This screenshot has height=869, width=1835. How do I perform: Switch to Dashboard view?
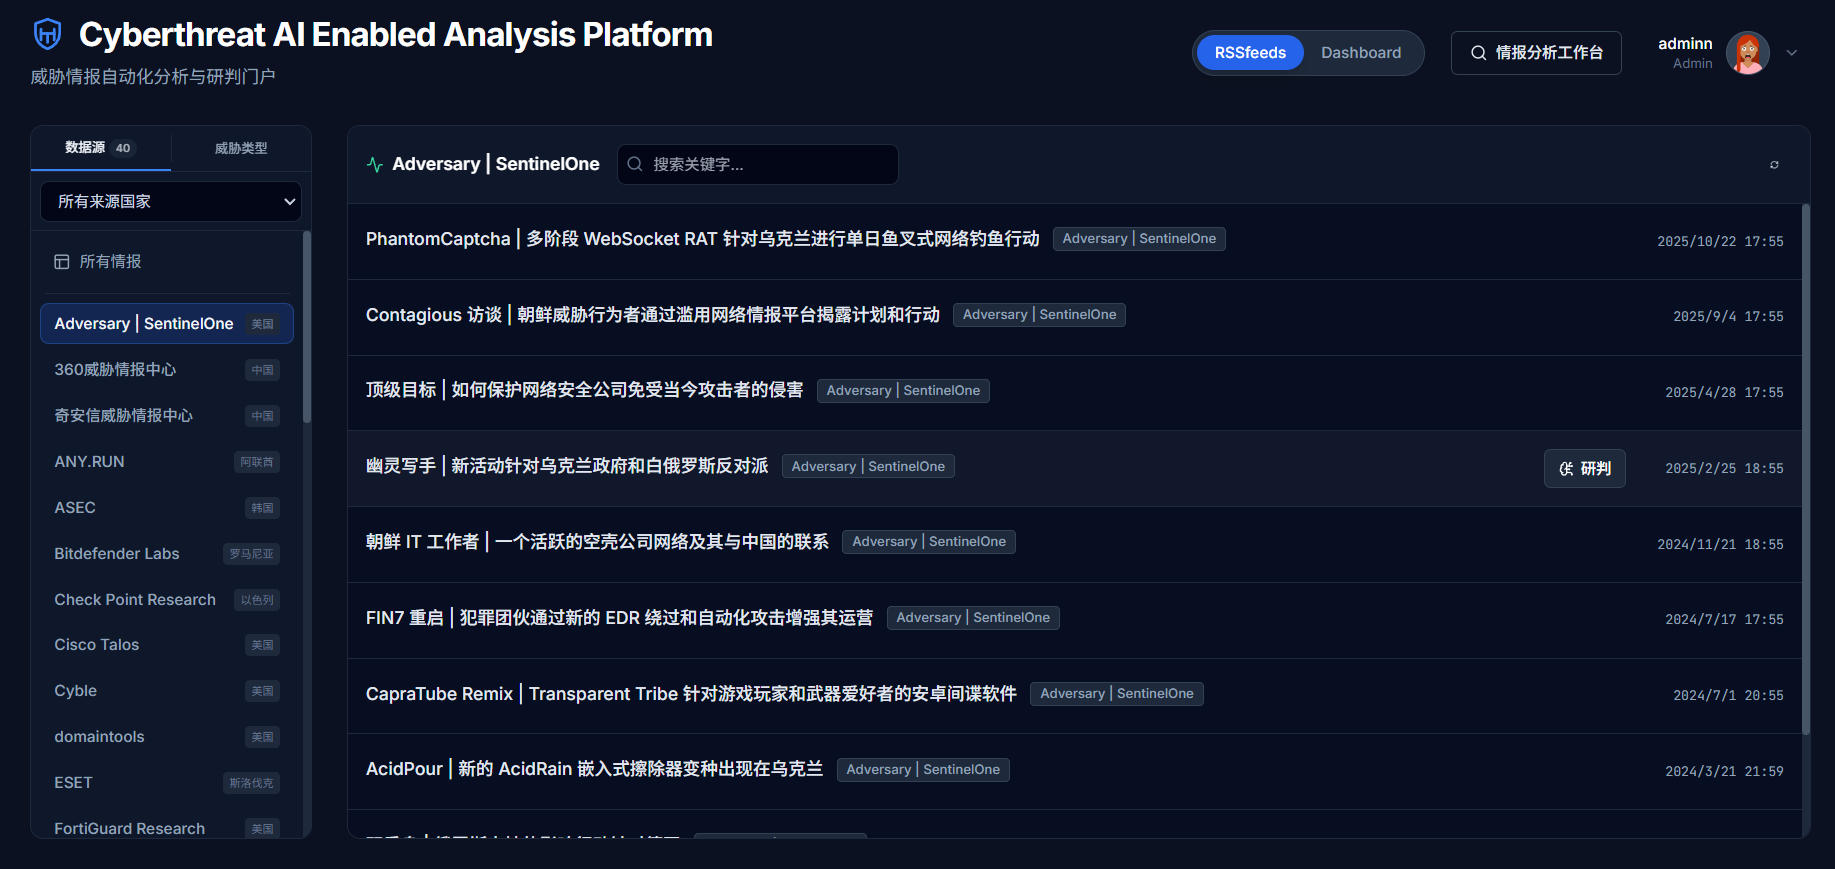pos(1361,53)
